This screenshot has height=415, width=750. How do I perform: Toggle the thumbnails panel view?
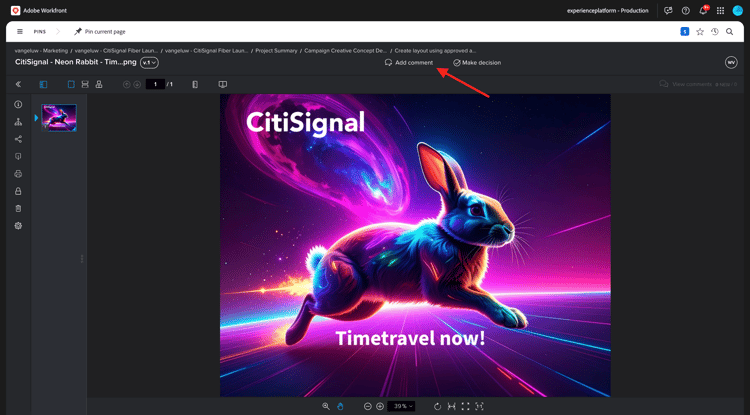[43, 84]
